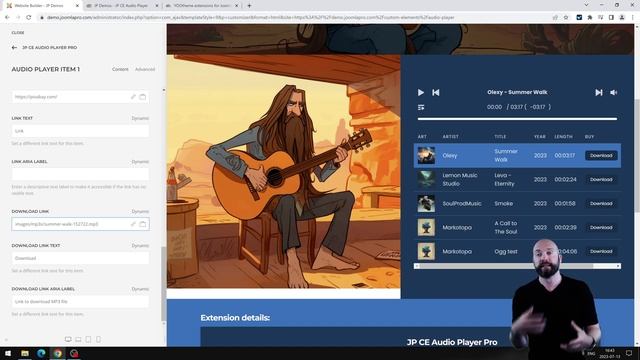The image size is (640, 360).
Task: Click Dynamic next to Download Link Text
Action: pyautogui.click(x=140, y=246)
